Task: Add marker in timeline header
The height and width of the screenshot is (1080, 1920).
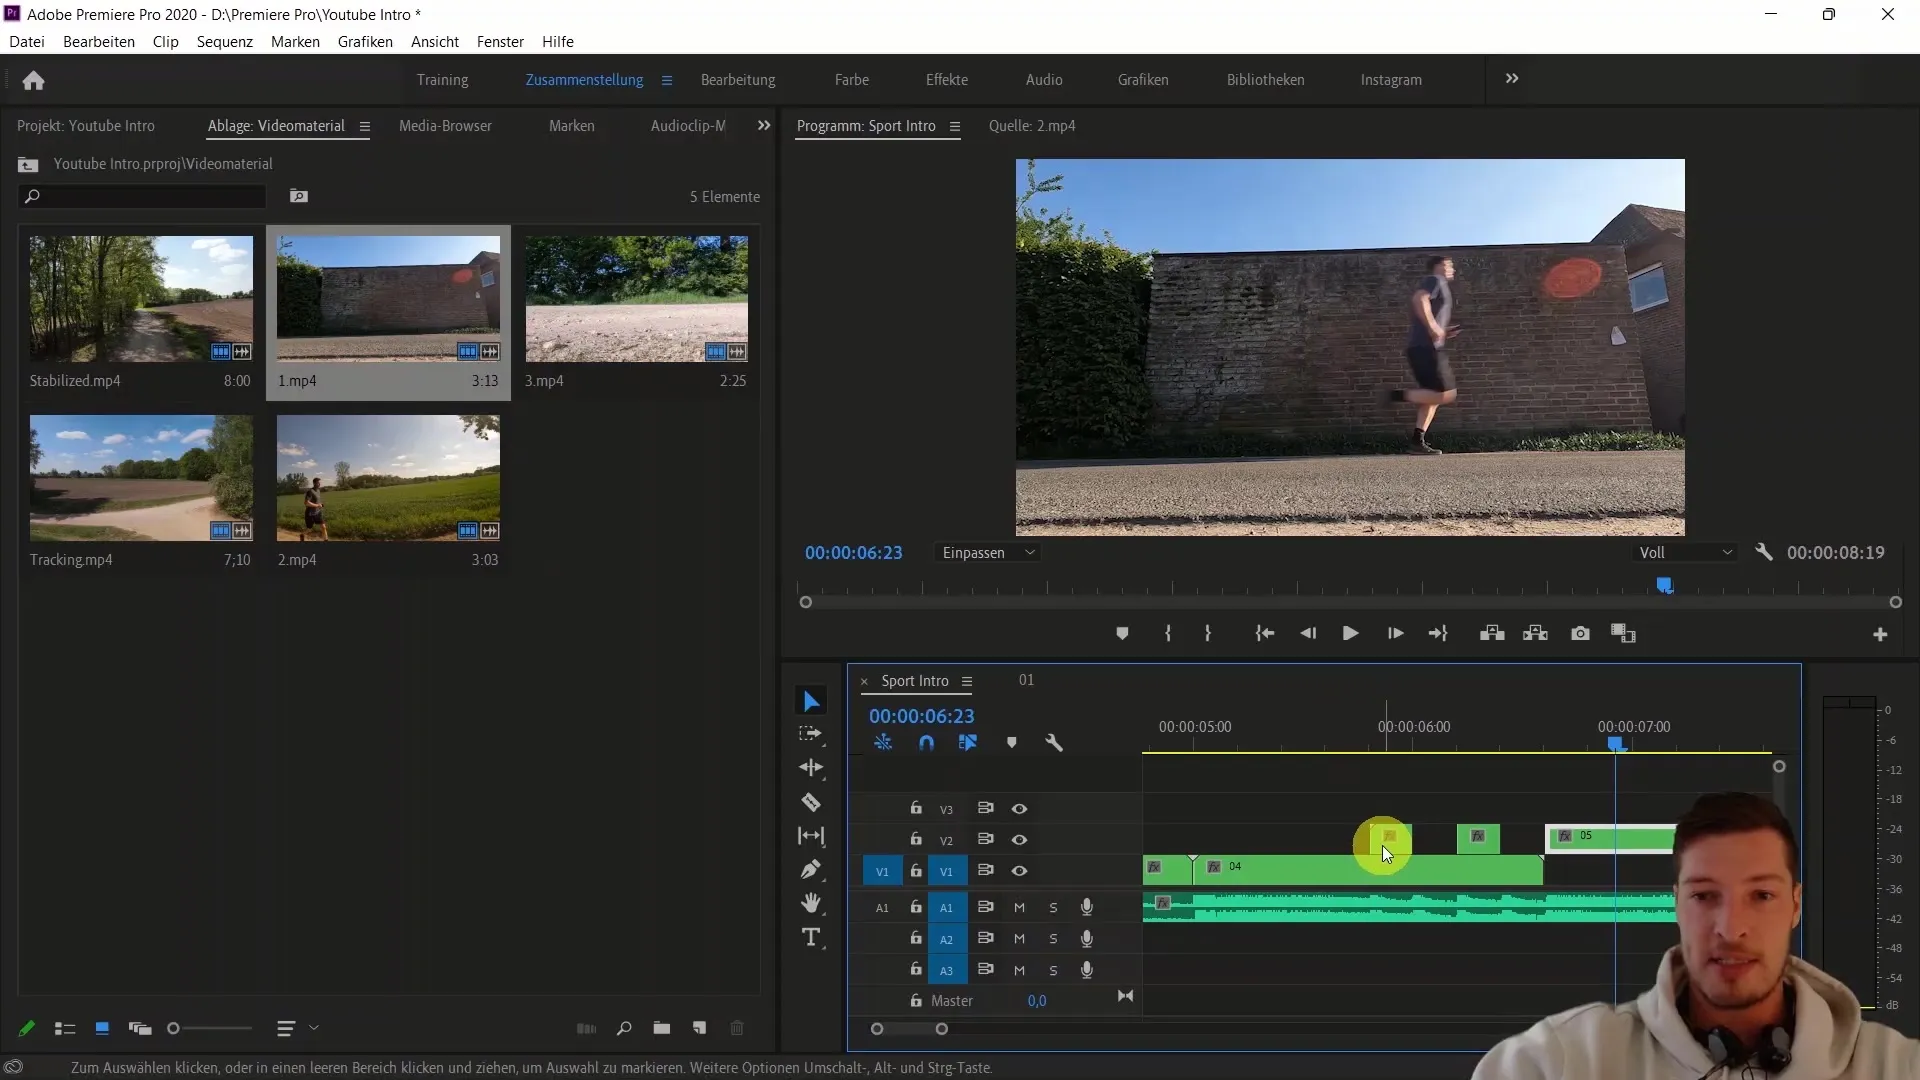Action: click(1011, 743)
